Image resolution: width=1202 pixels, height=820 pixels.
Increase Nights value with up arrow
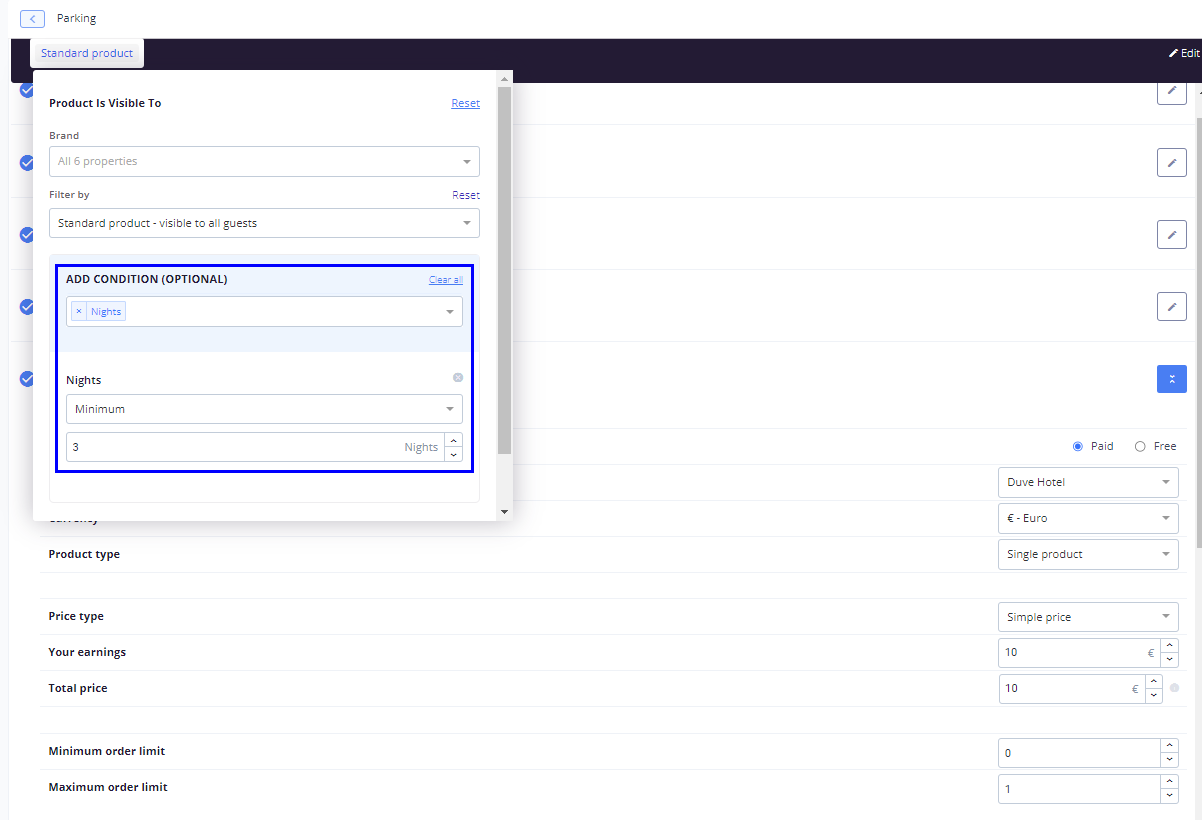[x=454, y=440]
